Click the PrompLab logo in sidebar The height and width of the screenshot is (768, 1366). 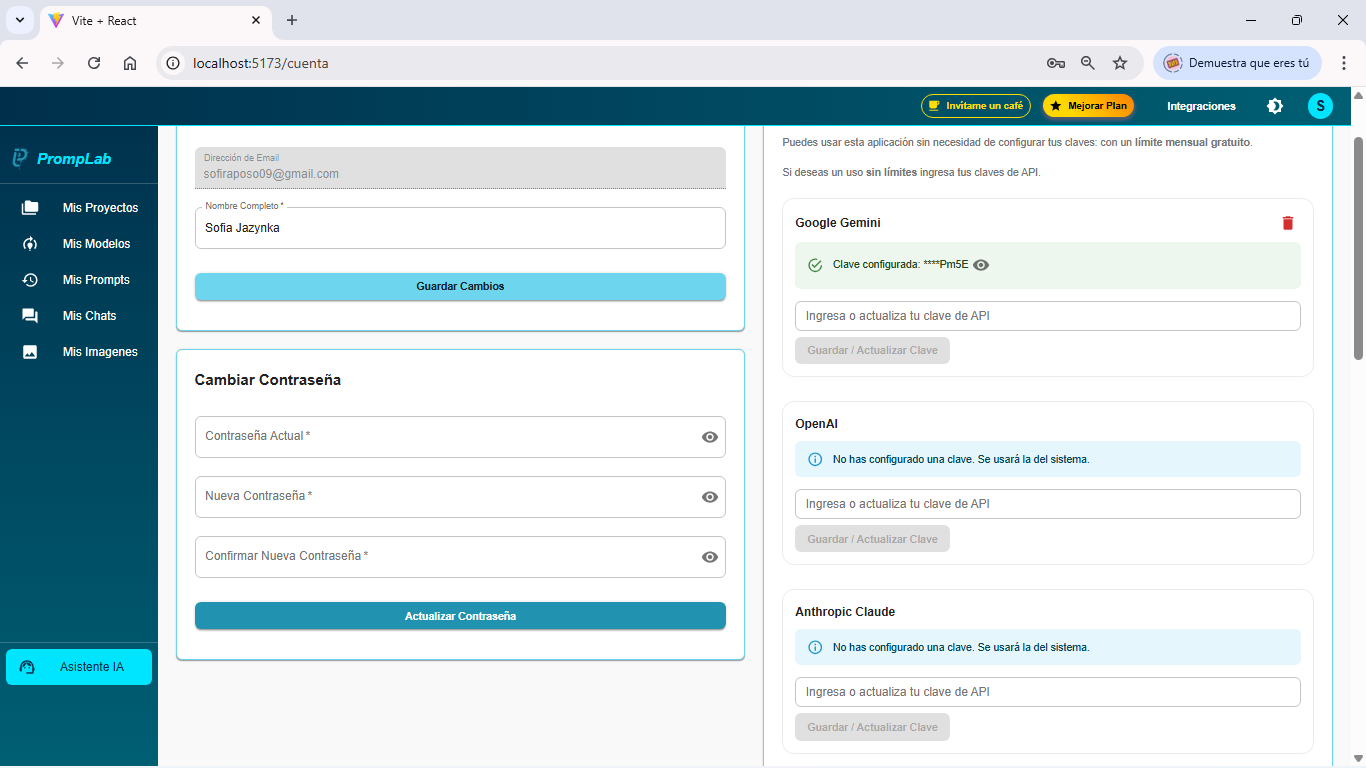tap(62, 158)
